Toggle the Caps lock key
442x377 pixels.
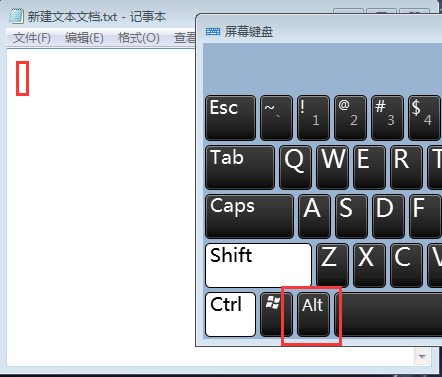click(x=250, y=216)
